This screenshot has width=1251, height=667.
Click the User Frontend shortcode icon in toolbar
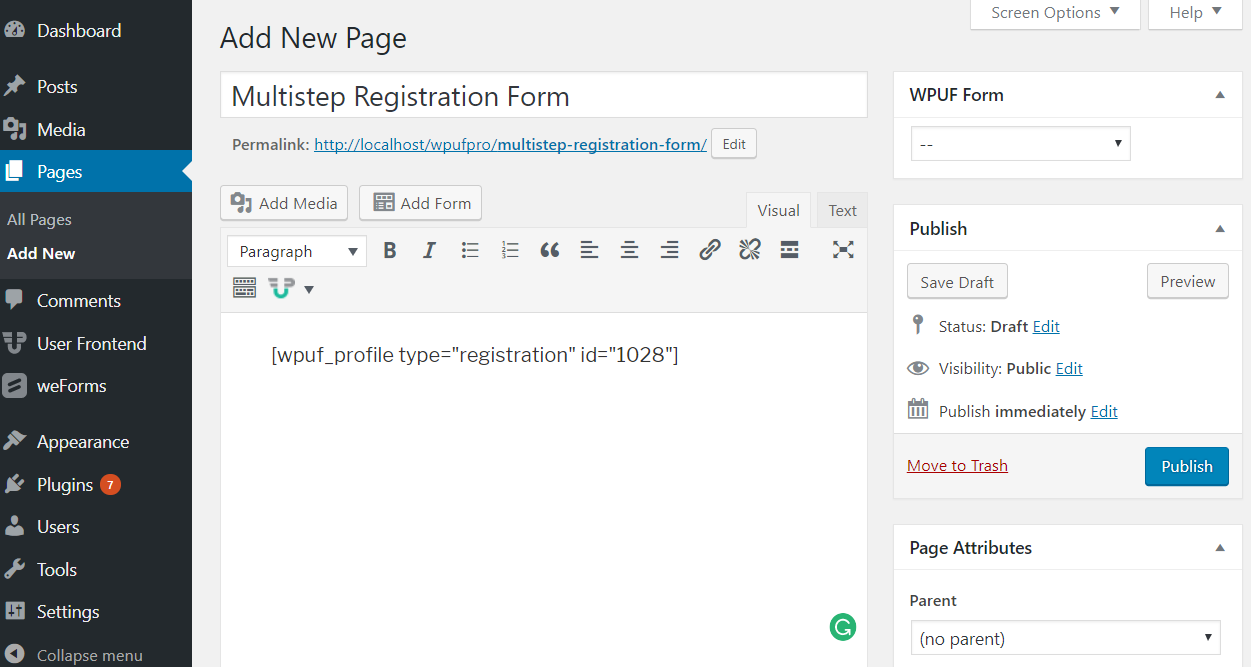(281, 289)
